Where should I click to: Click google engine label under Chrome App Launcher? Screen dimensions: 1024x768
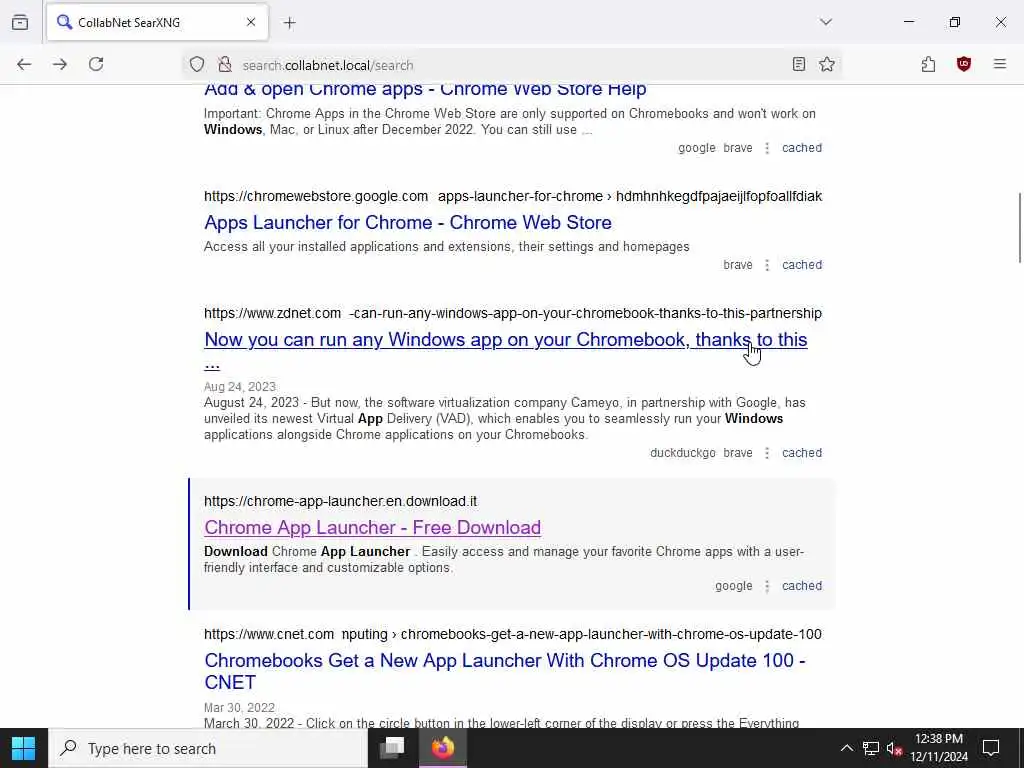point(733,586)
